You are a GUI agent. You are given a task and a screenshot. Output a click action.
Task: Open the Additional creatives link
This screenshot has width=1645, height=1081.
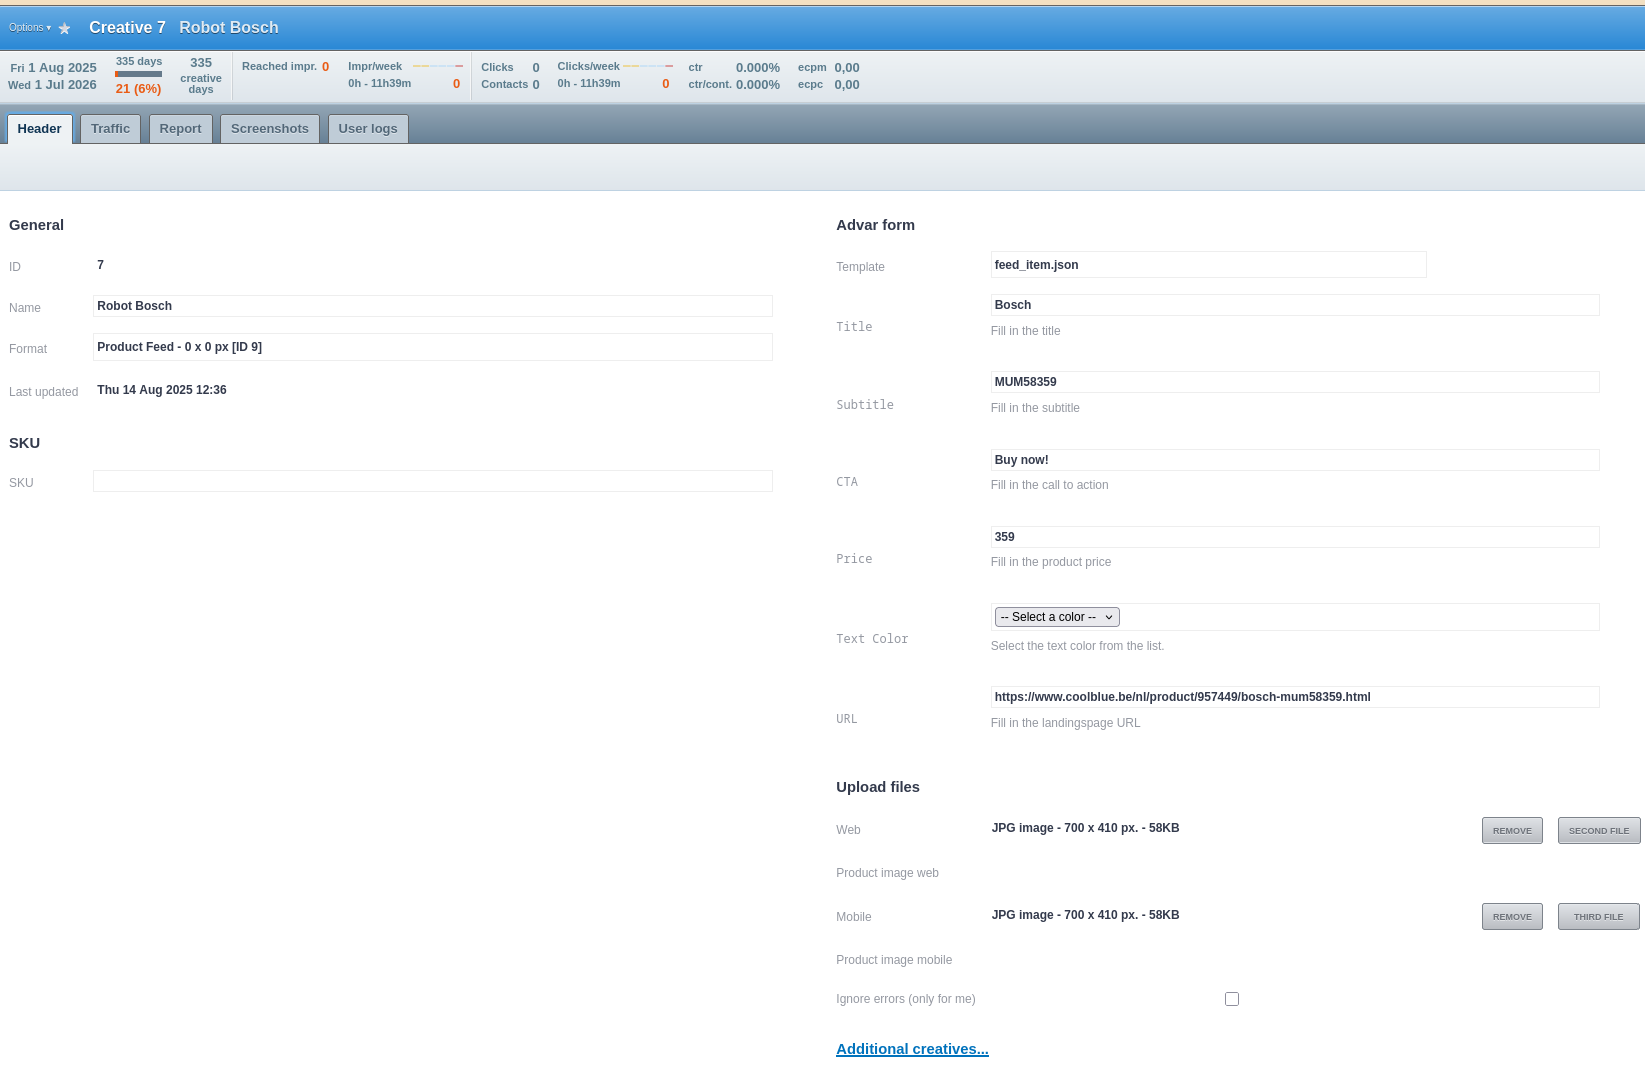(911, 1049)
